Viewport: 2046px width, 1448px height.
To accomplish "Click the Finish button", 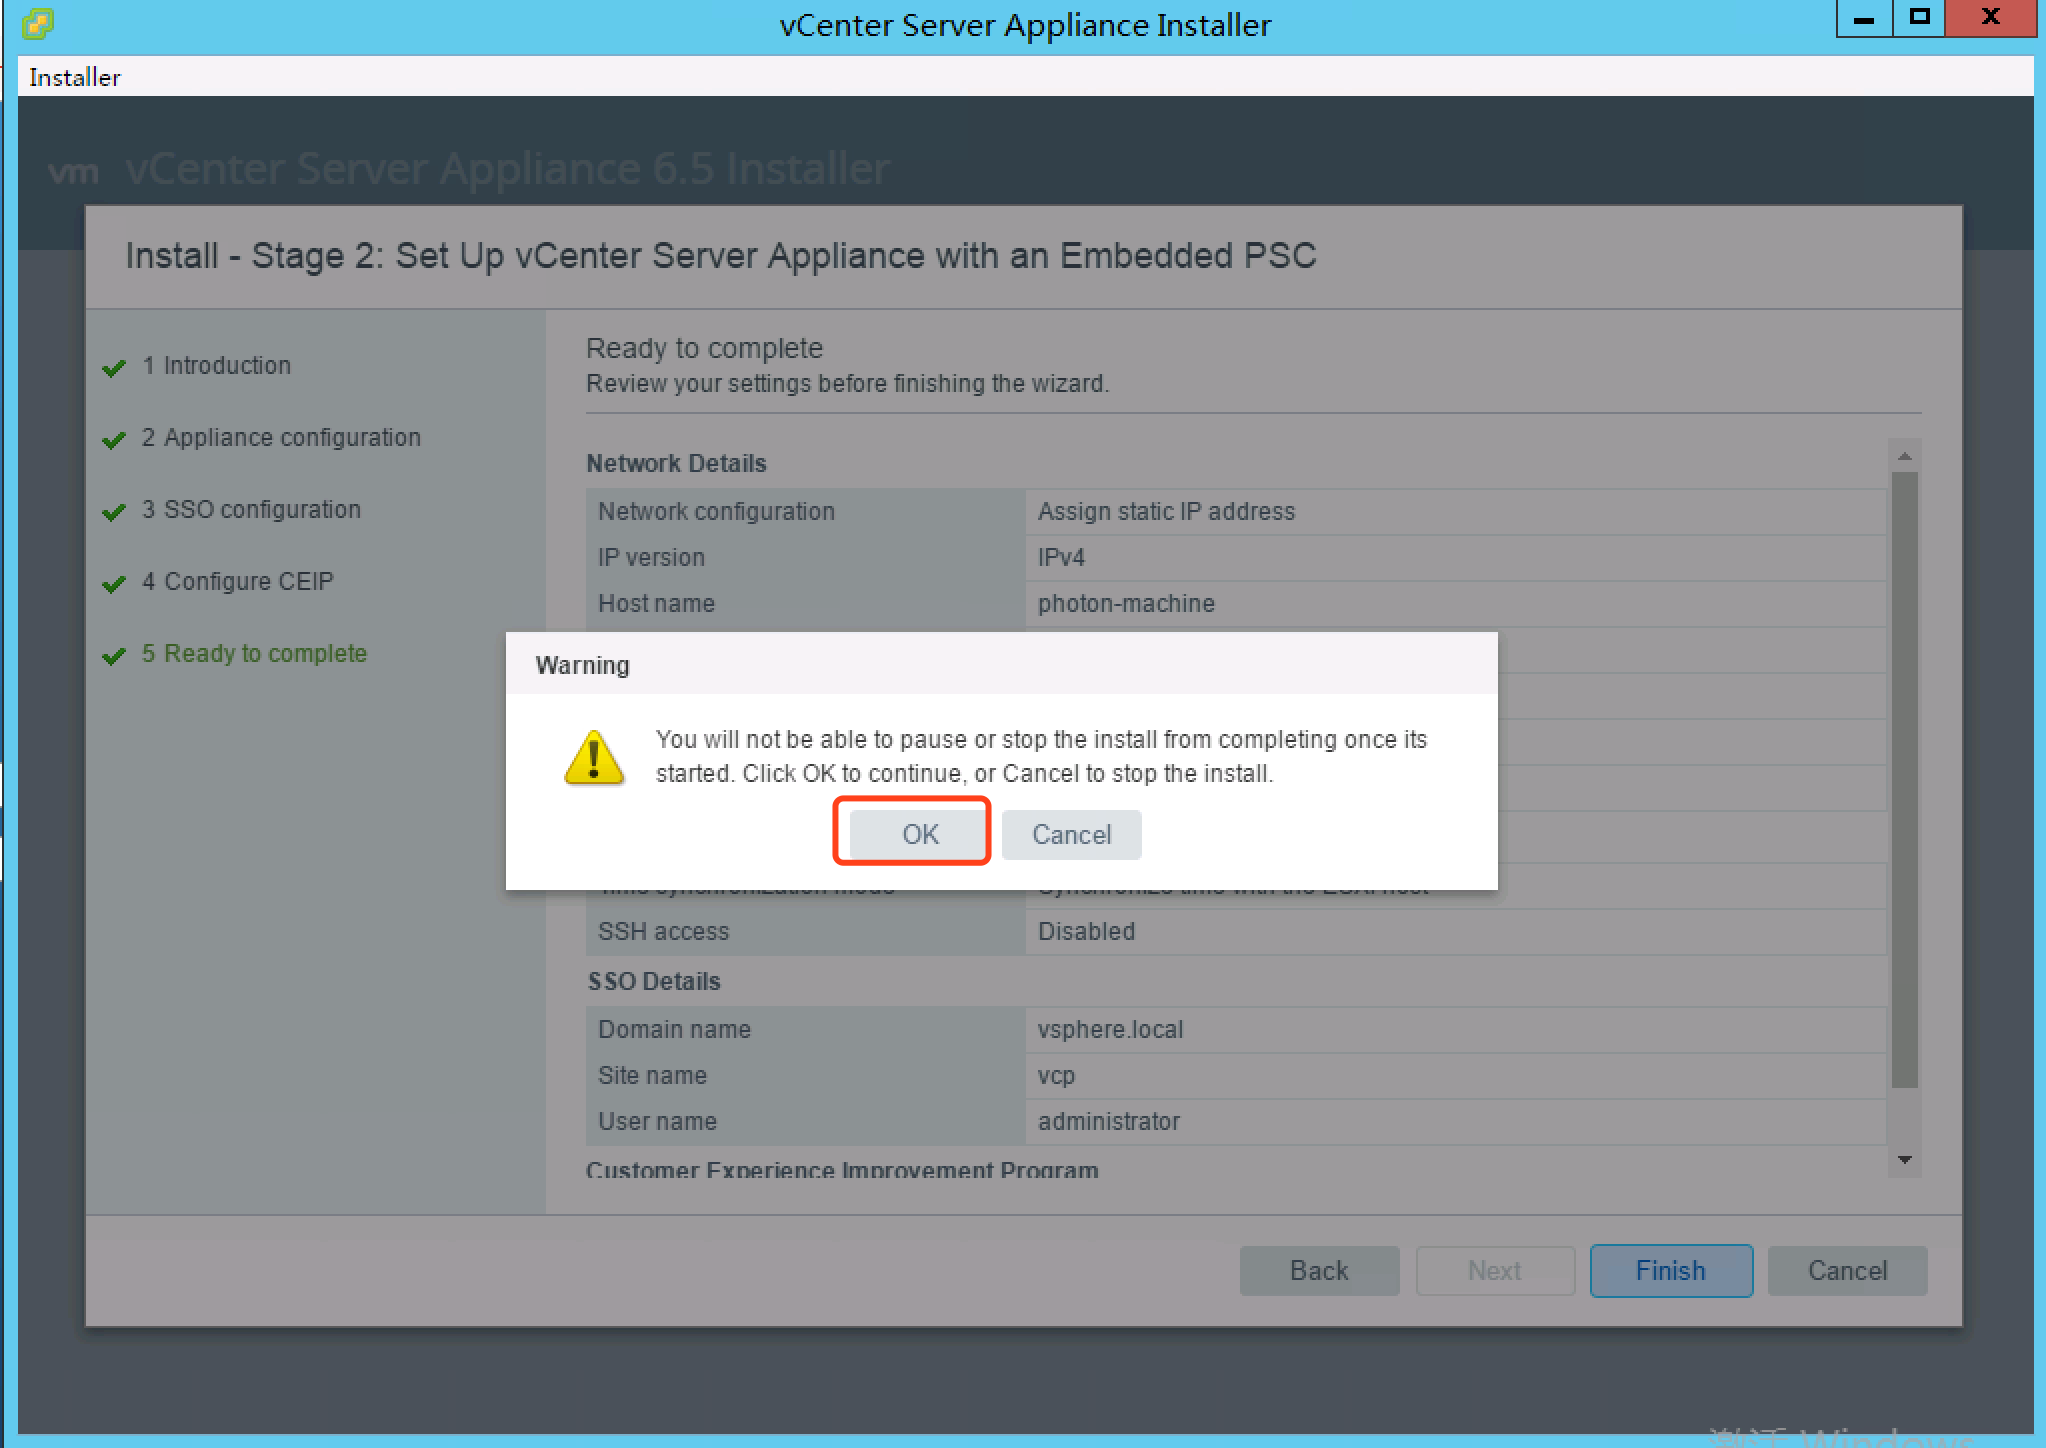I will tap(1671, 1270).
